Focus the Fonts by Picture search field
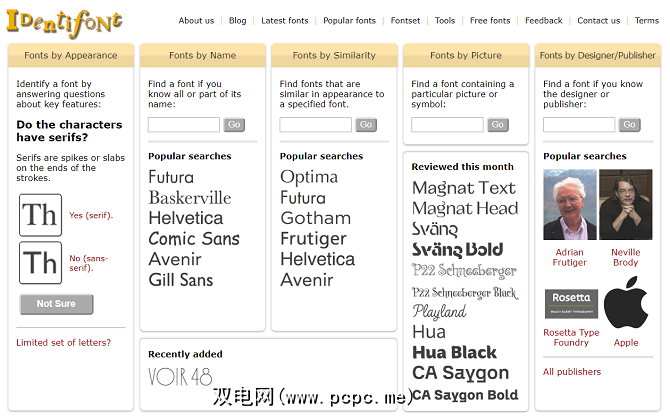Viewport: 670px width, 420px height. click(447, 125)
